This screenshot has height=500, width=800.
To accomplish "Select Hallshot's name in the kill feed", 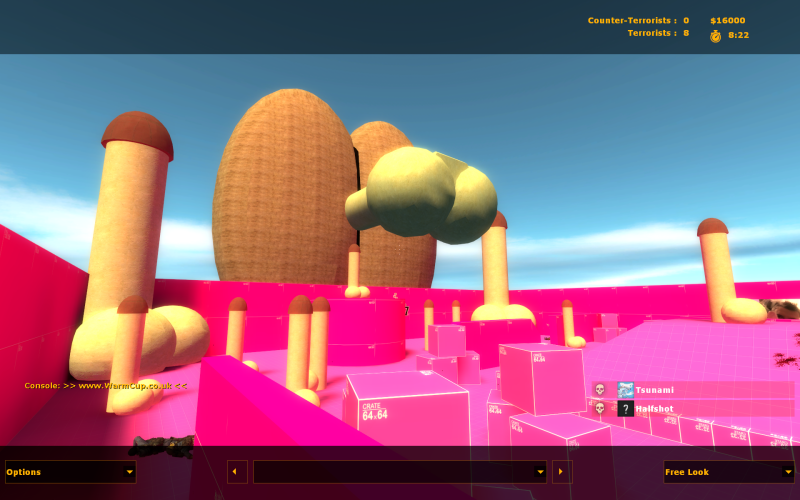I will click(655, 409).
